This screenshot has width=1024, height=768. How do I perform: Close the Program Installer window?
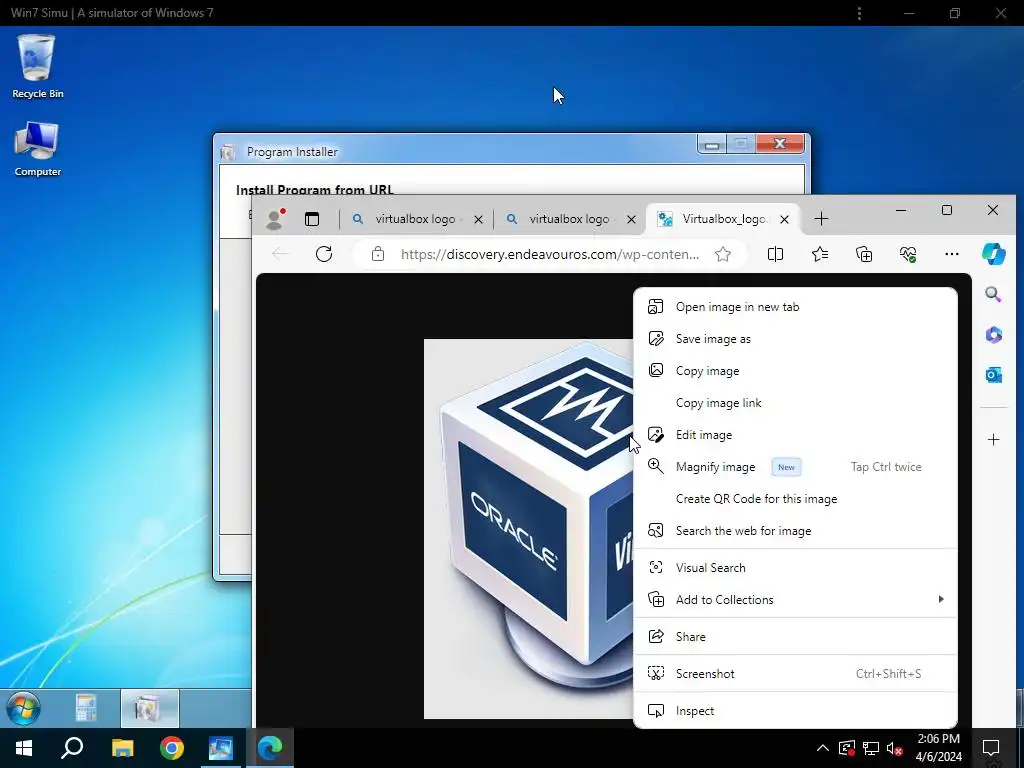(780, 144)
